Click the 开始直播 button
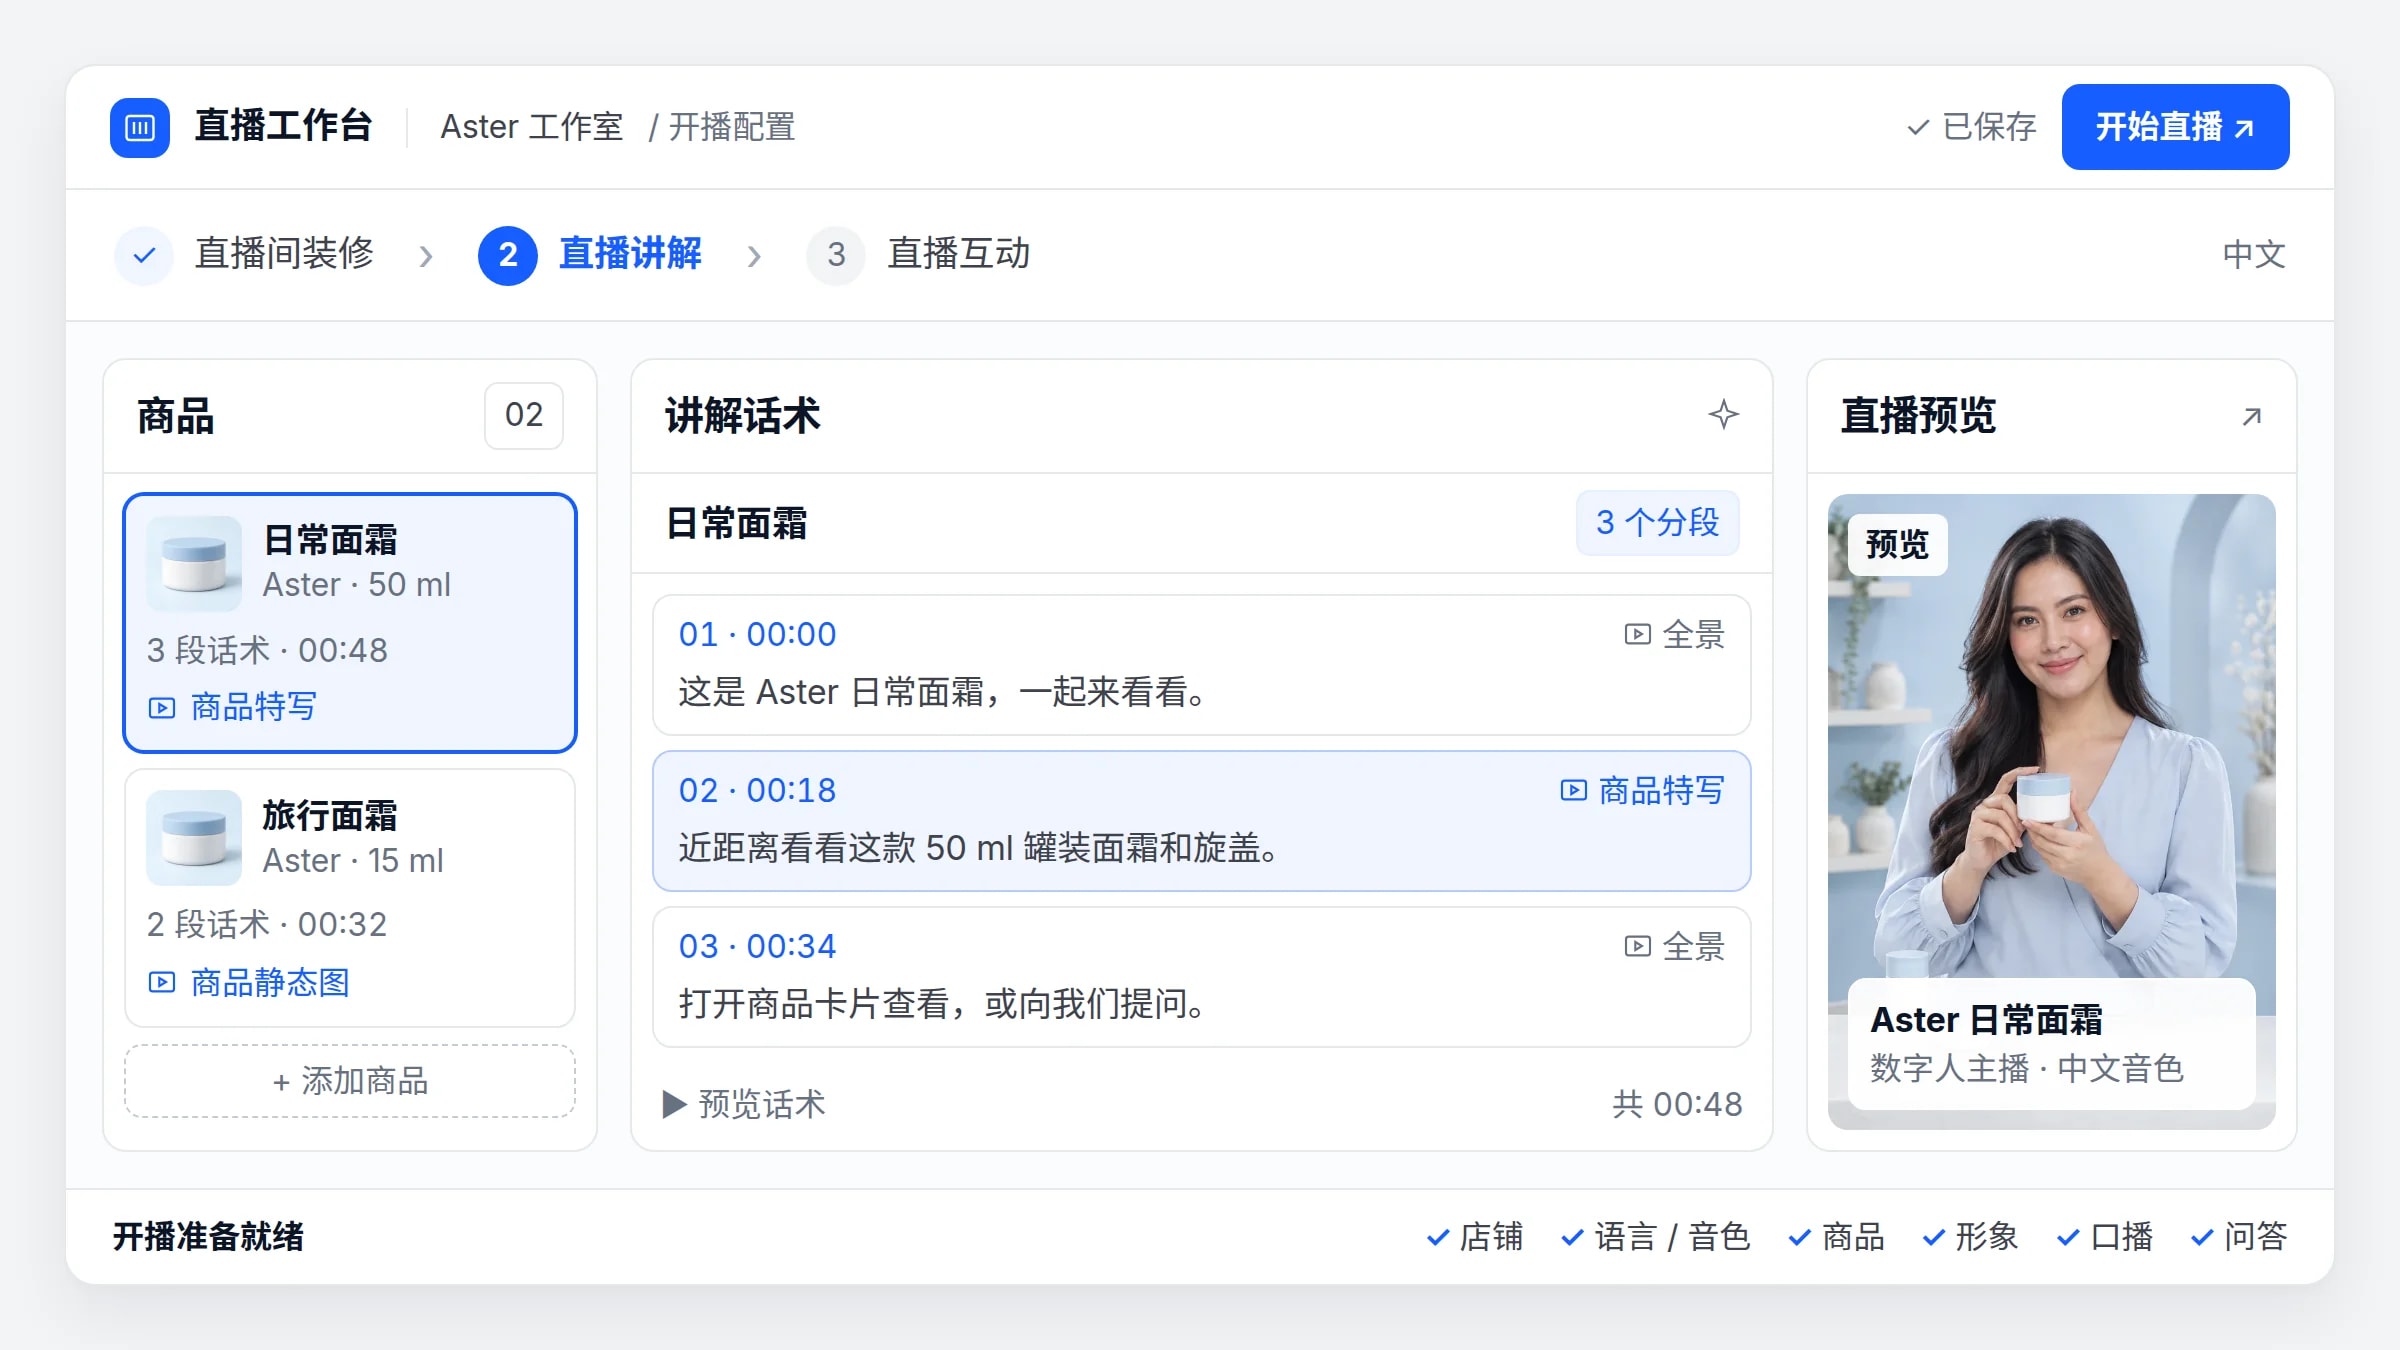The height and width of the screenshot is (1350, 2400). tap(2175, 127)
